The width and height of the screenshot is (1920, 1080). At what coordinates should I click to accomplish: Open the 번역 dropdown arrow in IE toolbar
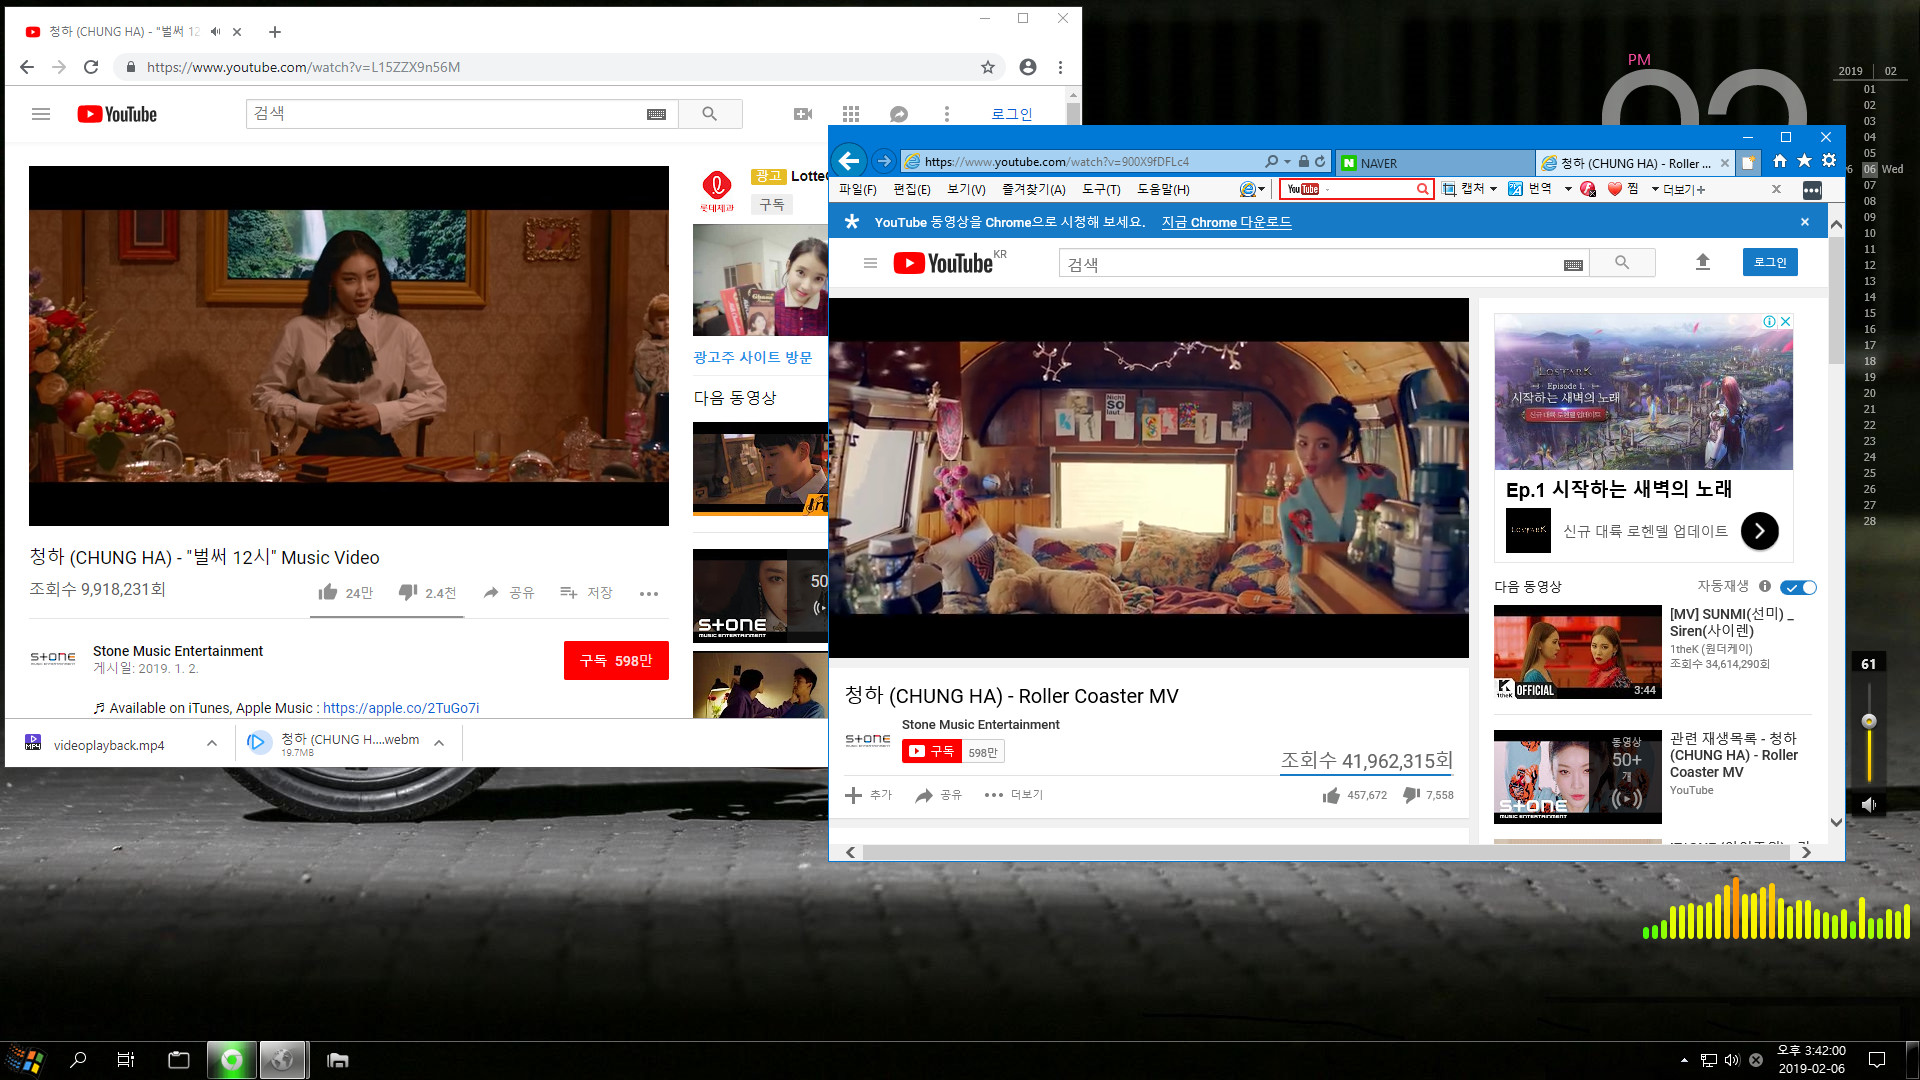tap(1568, 189)
